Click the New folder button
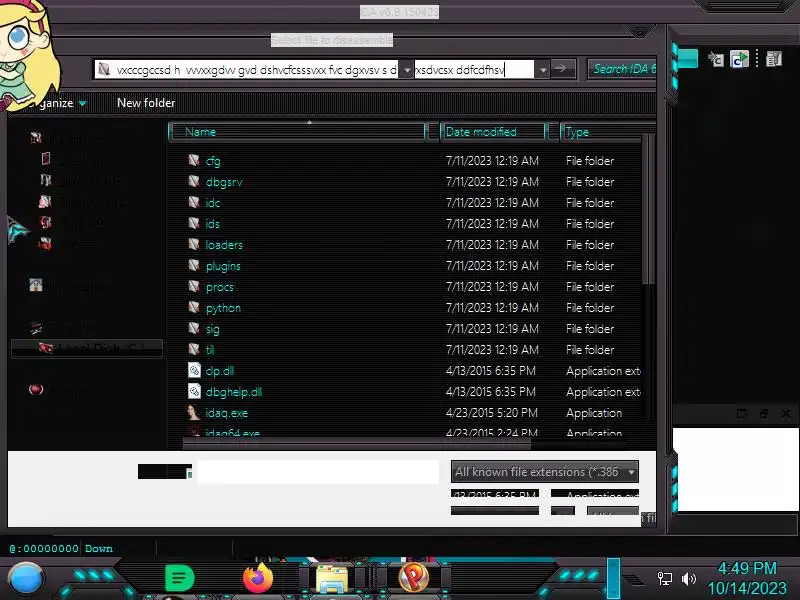Screen dimensions: 800x600 (x=146, y=103)
